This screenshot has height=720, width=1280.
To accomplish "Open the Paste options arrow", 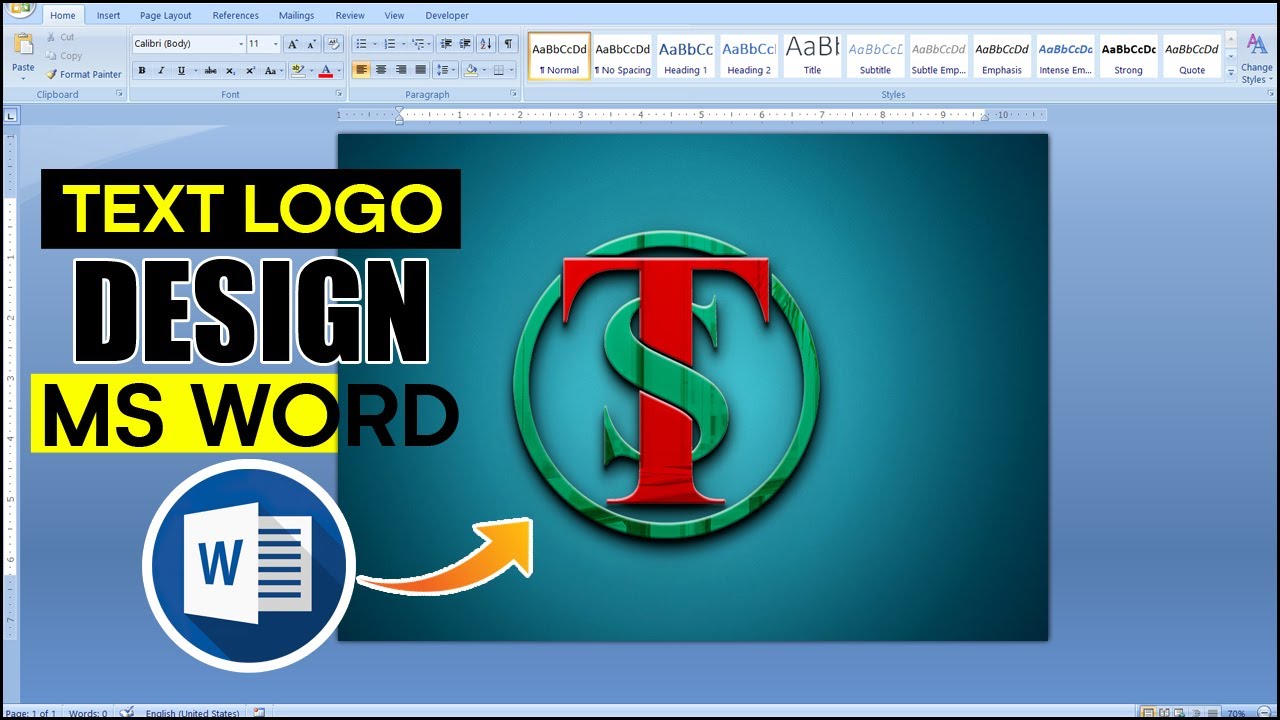I will [x=23, y=78].
